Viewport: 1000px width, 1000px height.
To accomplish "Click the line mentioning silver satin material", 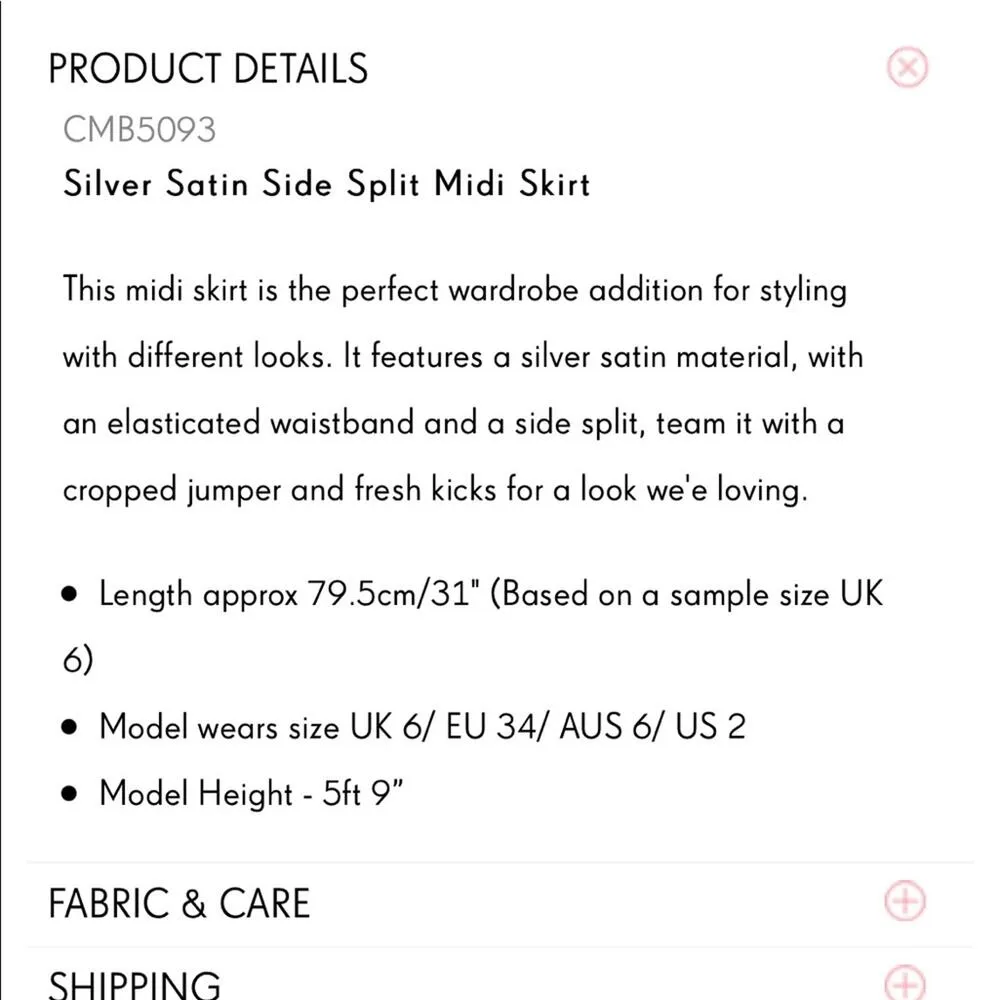I will (462, 357).
